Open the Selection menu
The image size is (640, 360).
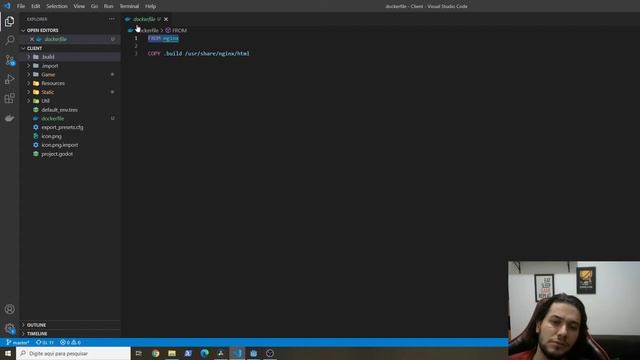(57, 6)
